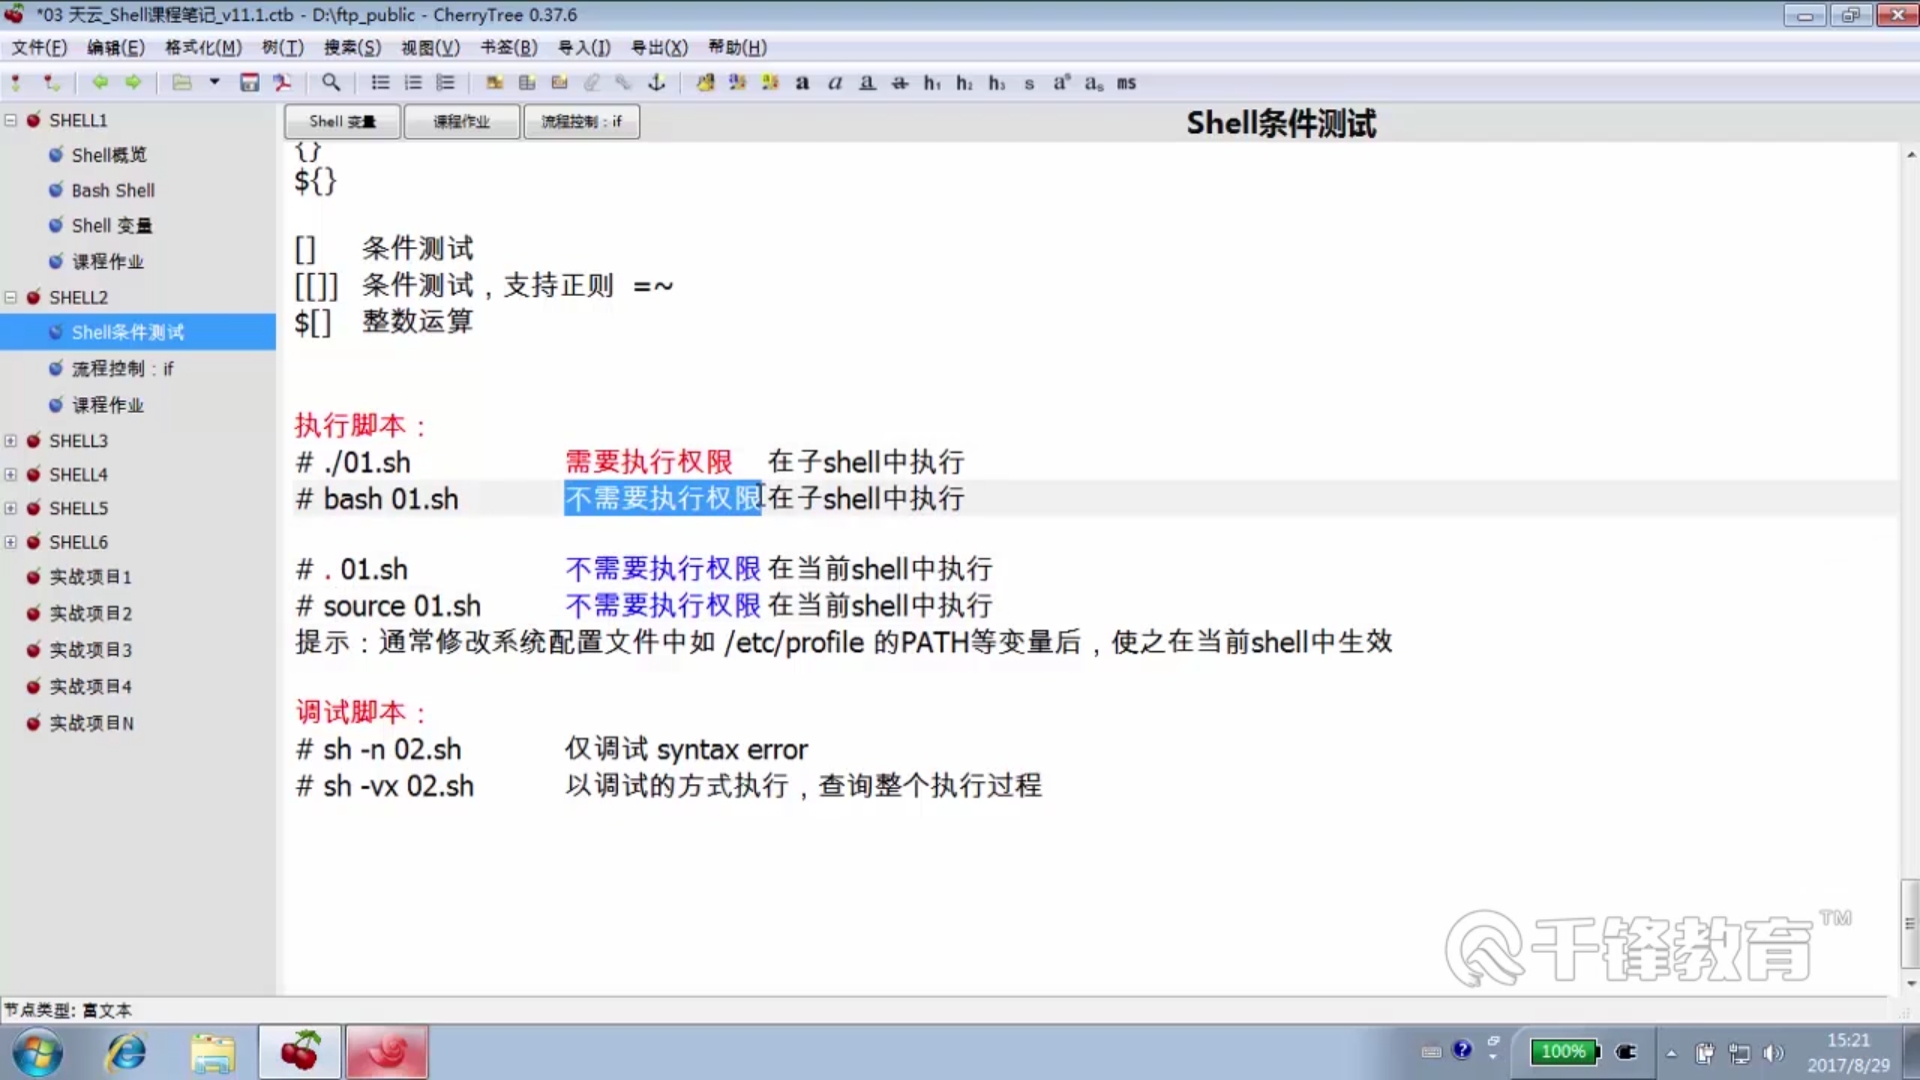Image resolution: width=1920 pixels, height=1080 pixels.
Task: Open the find magnifier tool
Action: tap(331, 83)
